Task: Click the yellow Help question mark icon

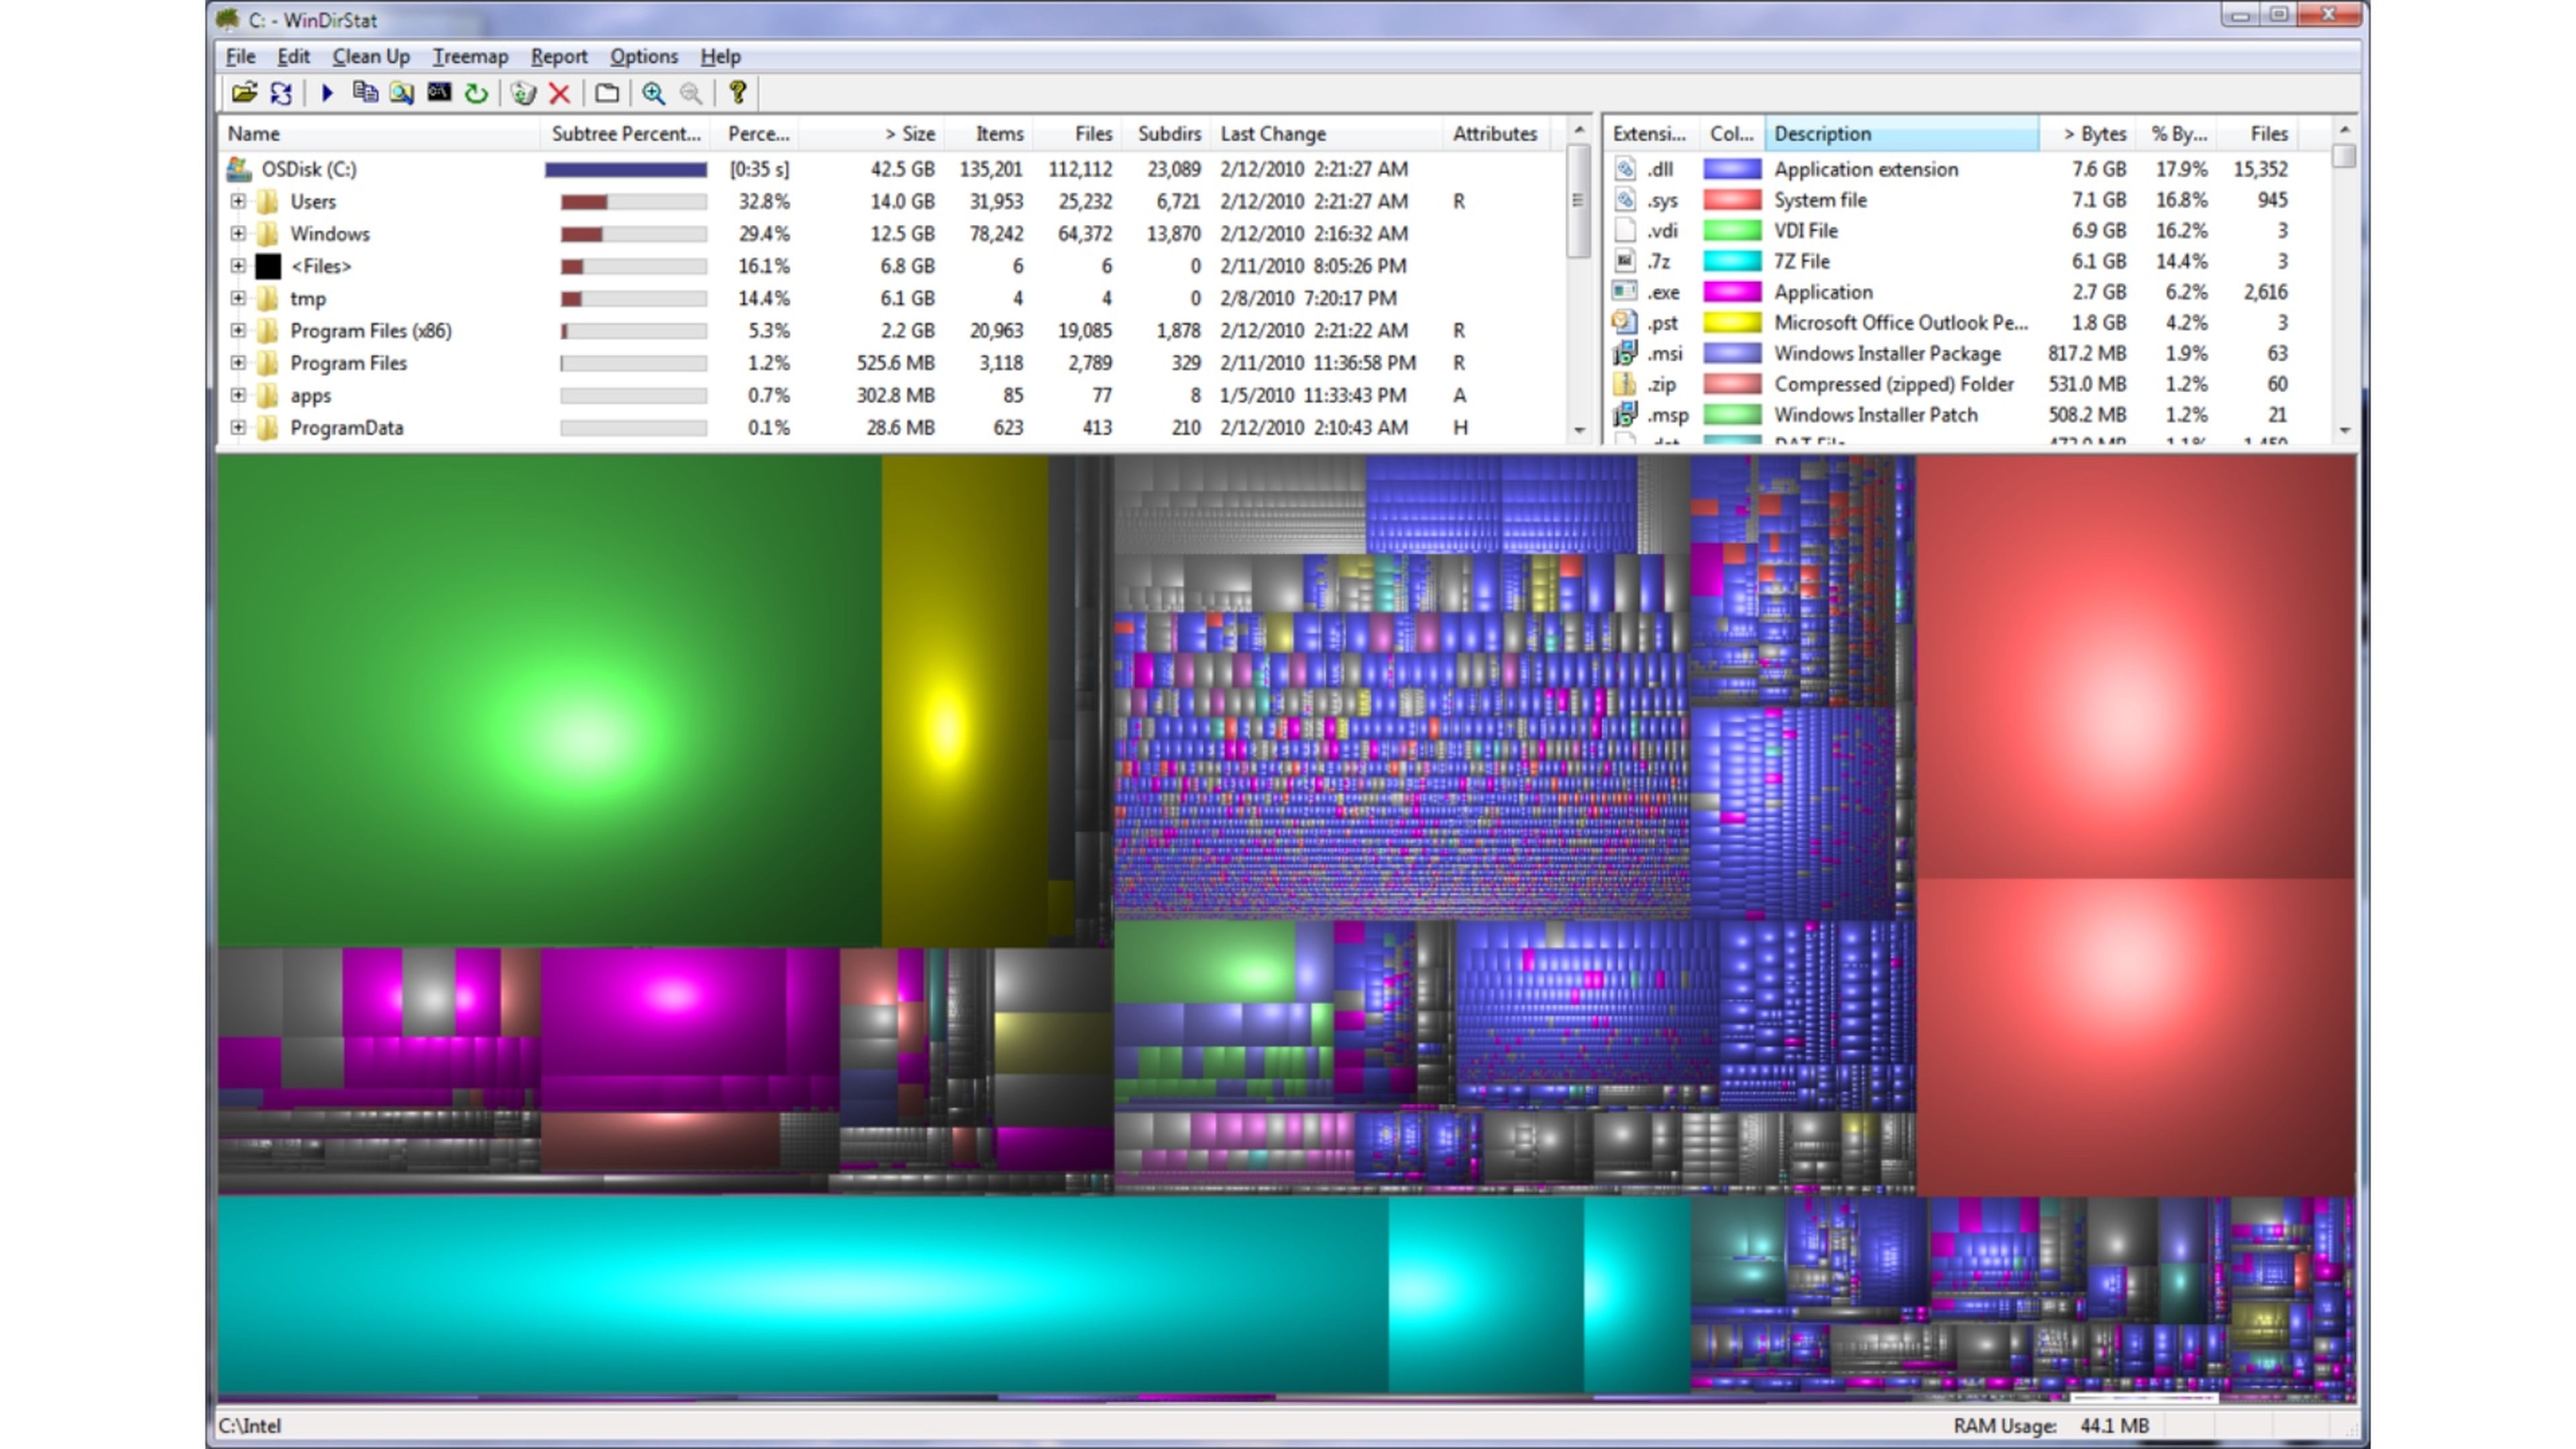Action: tap(738, 93)
